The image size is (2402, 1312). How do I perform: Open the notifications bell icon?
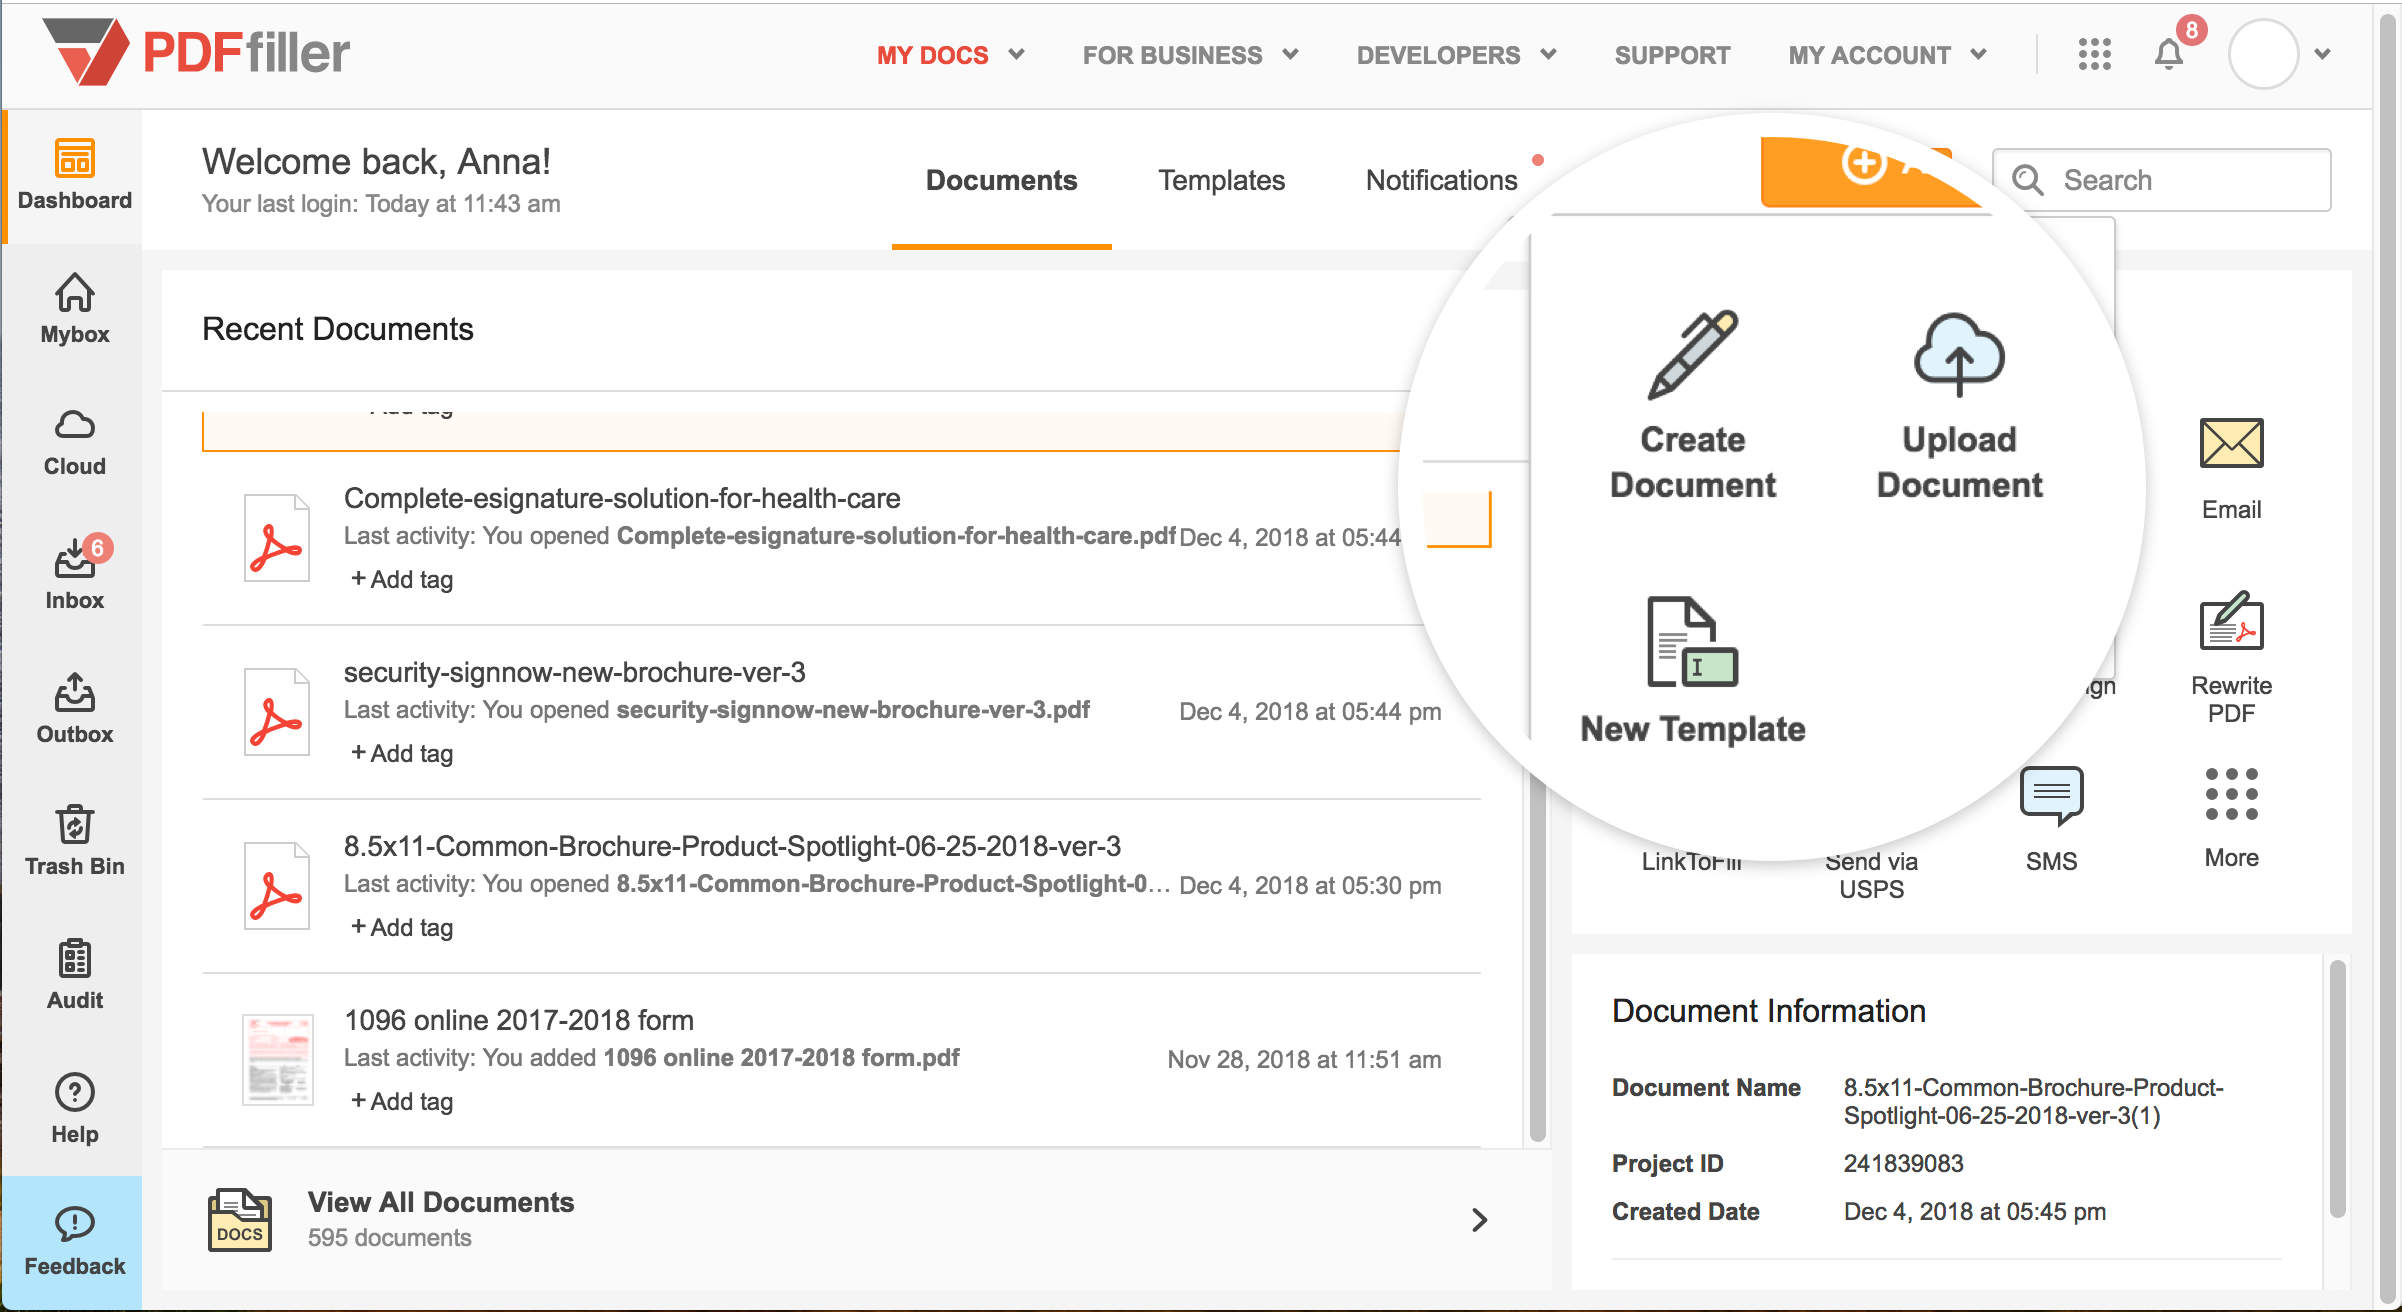tap(2168, 55)
